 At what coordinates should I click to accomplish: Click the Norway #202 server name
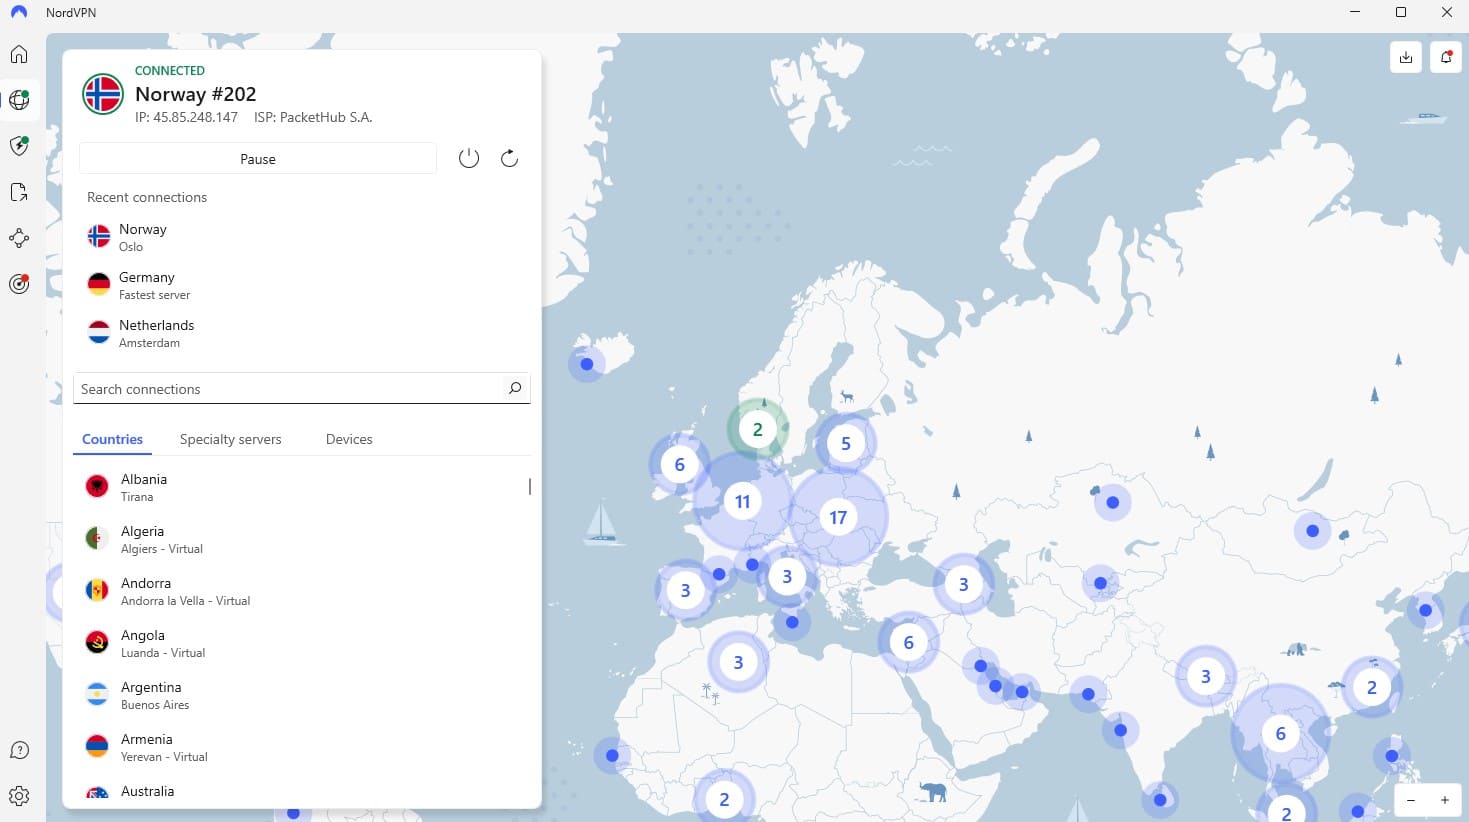(x=196, y=94)
